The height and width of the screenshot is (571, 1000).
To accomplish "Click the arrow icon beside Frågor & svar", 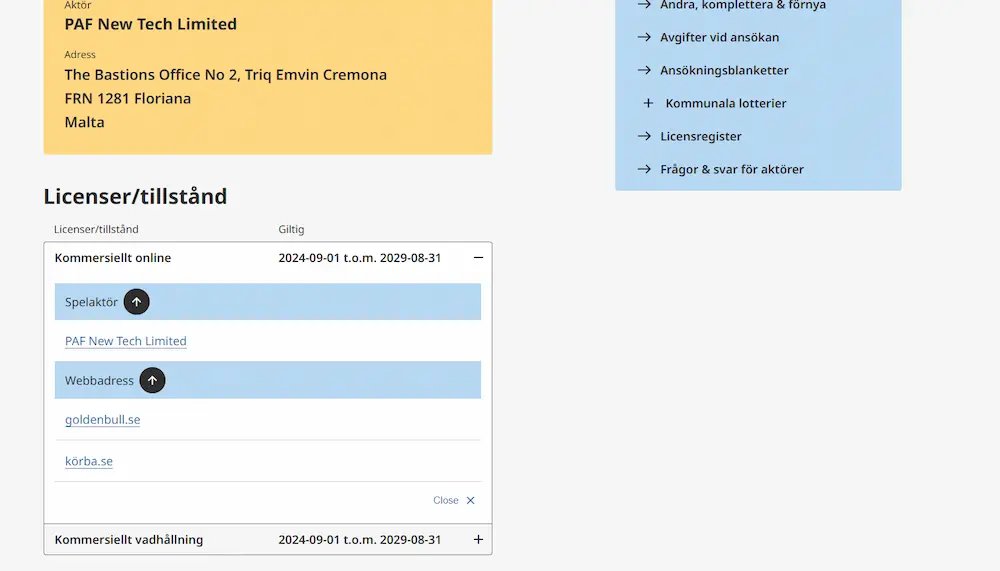I will [644, 170].
